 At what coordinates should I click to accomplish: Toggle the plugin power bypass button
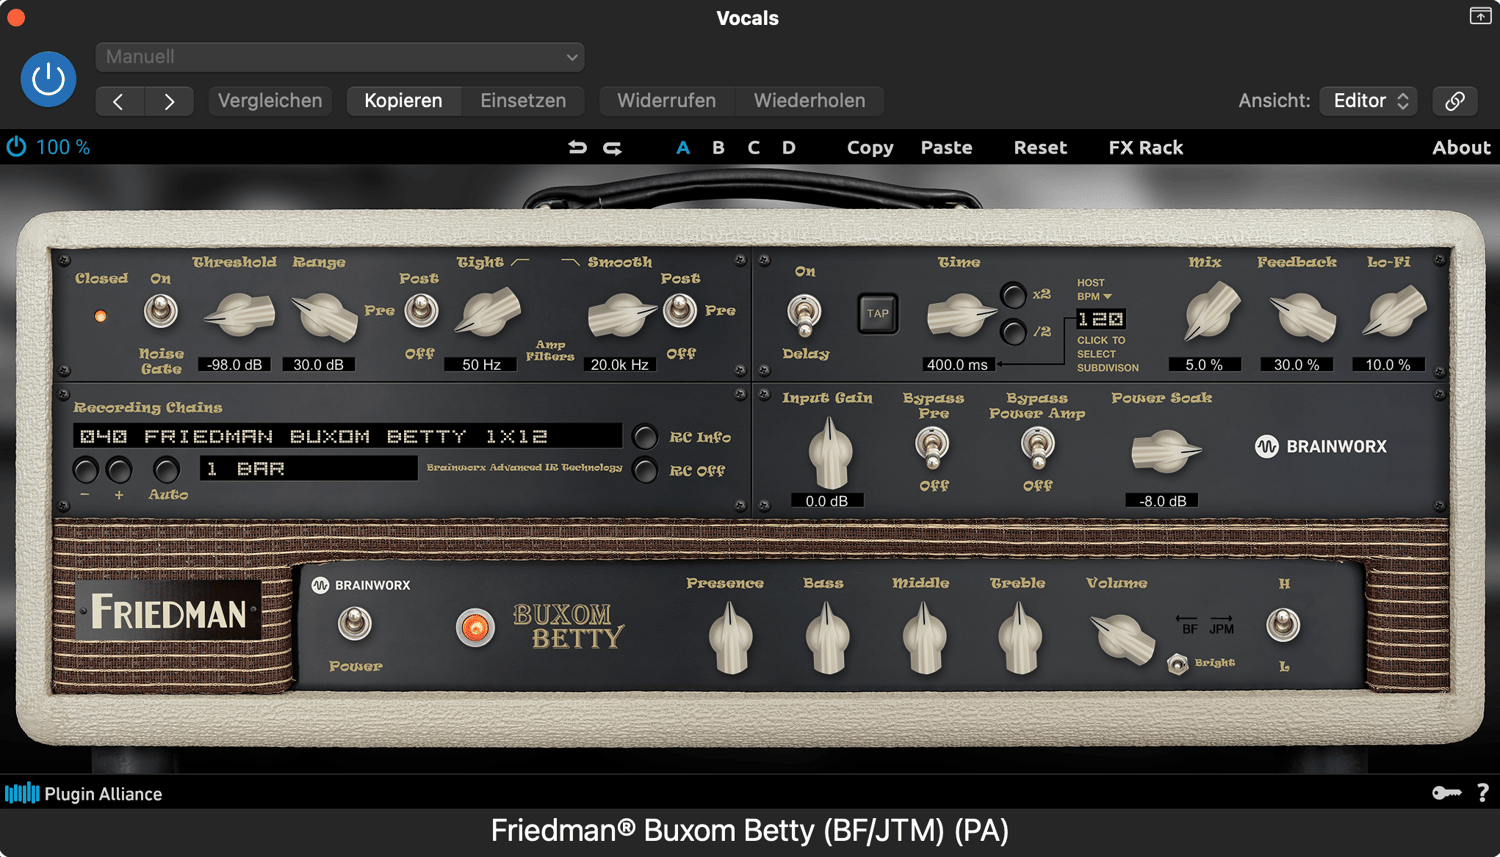coord(48,79)
